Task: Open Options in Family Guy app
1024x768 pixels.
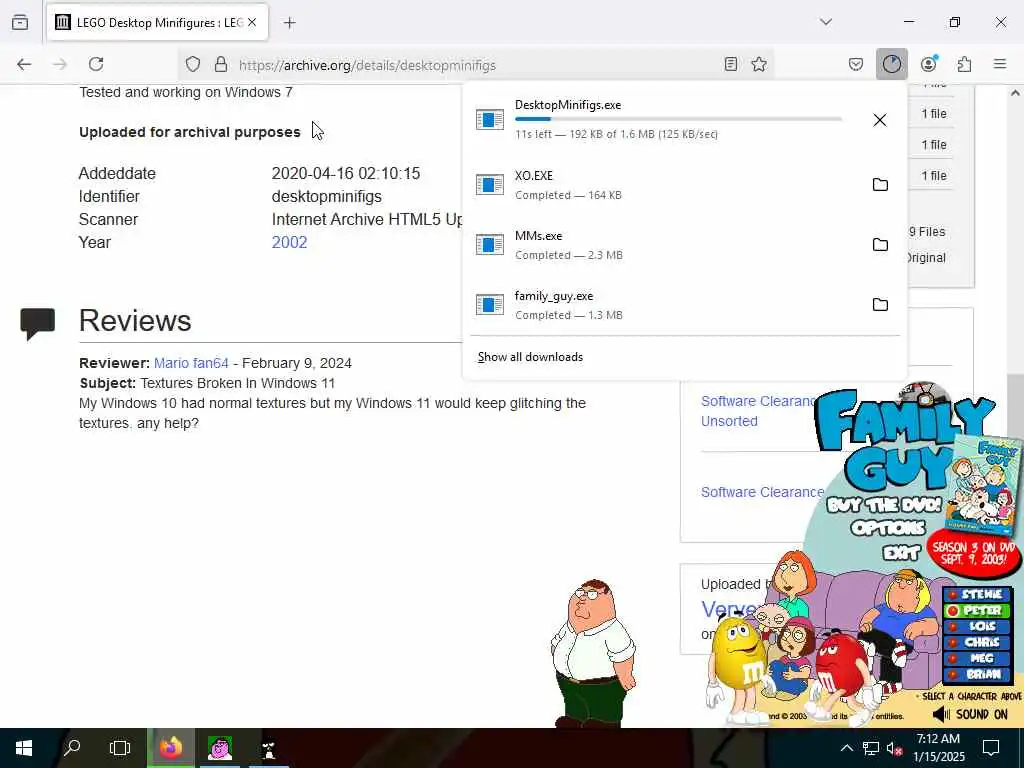Action: click(888, 528)
